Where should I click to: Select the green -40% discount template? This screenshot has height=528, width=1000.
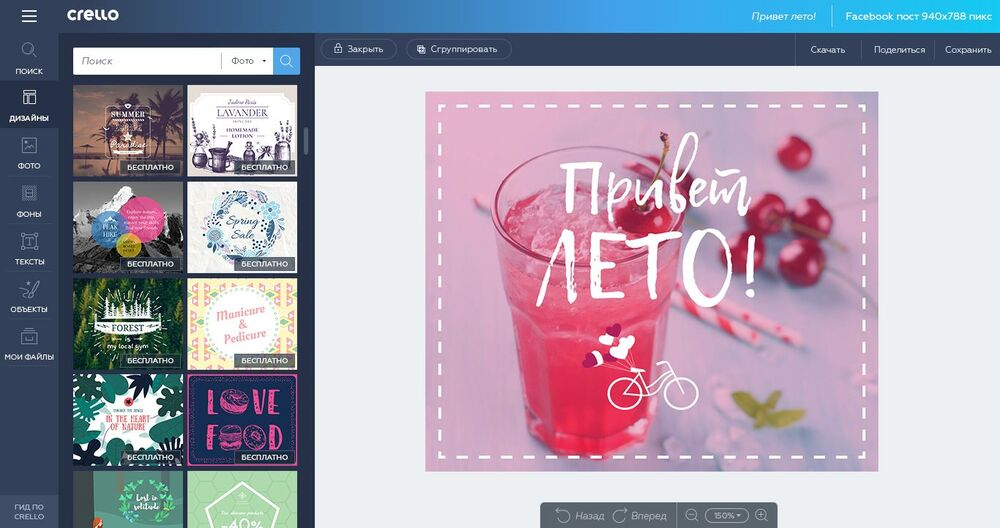click(x=242, y=499)
